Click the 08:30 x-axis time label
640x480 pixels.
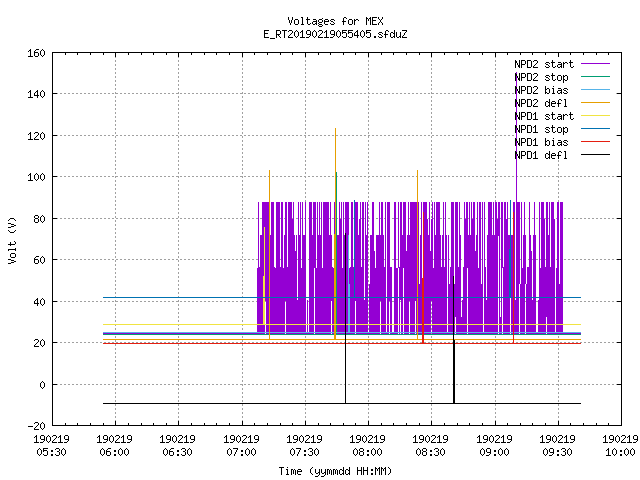coord(431,452)
